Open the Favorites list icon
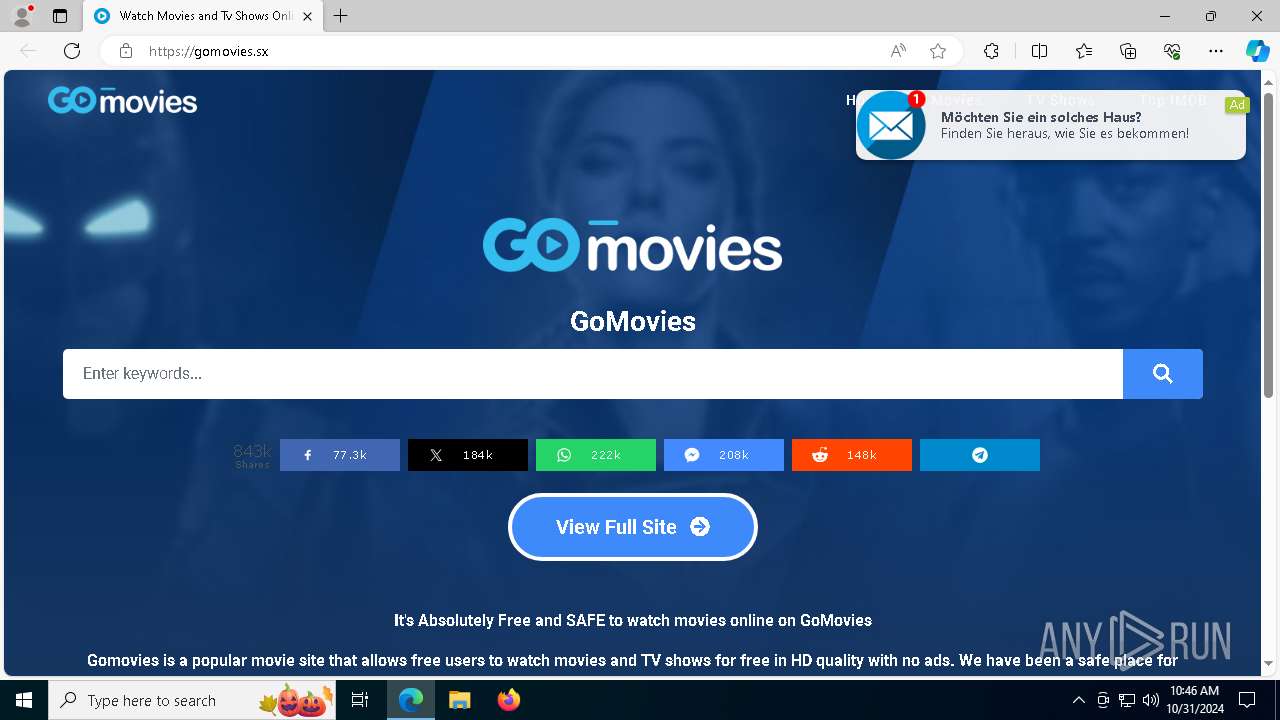This screenshot has height=720, width=1280. click(x=1084, y=51)
